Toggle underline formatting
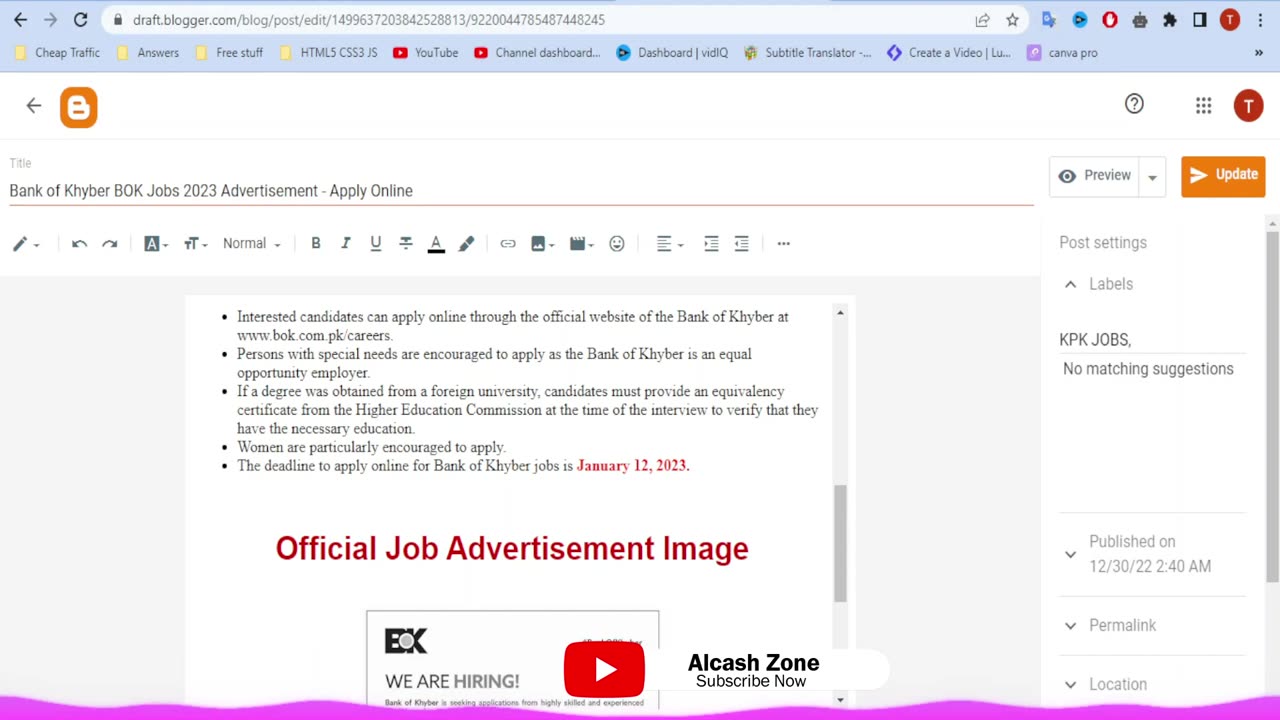The image size is (1280, 720). (376, 244)
